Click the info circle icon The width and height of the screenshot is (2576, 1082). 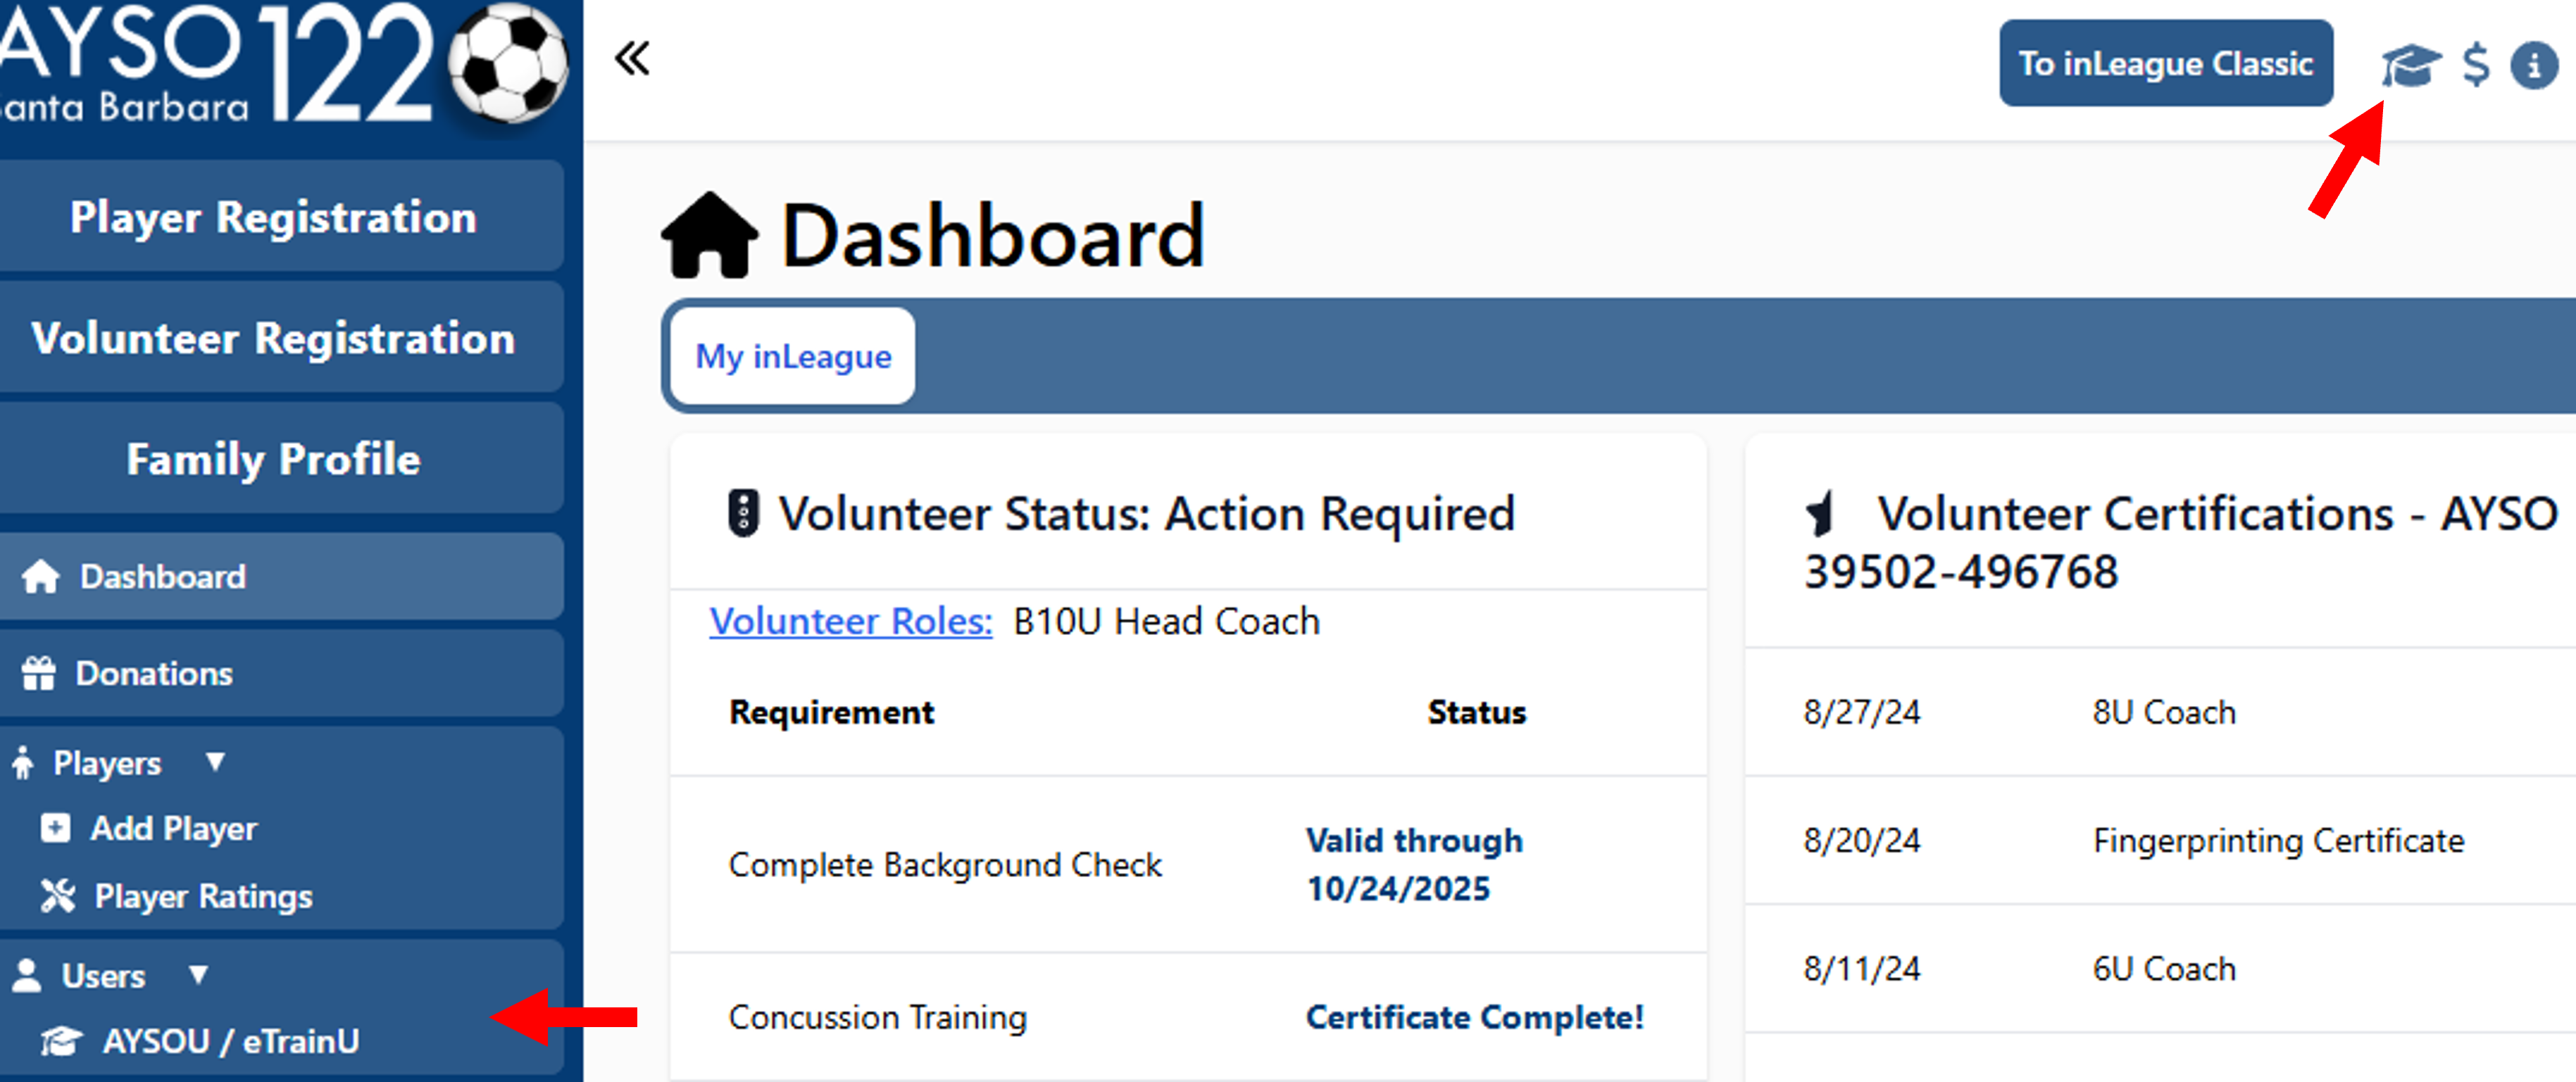(x=2534, y=66)
